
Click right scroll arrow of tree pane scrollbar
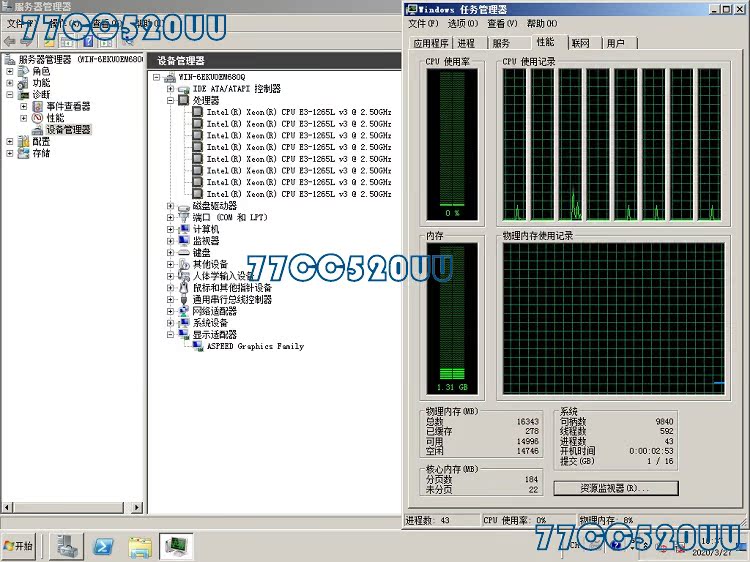(x=137, y=507)
